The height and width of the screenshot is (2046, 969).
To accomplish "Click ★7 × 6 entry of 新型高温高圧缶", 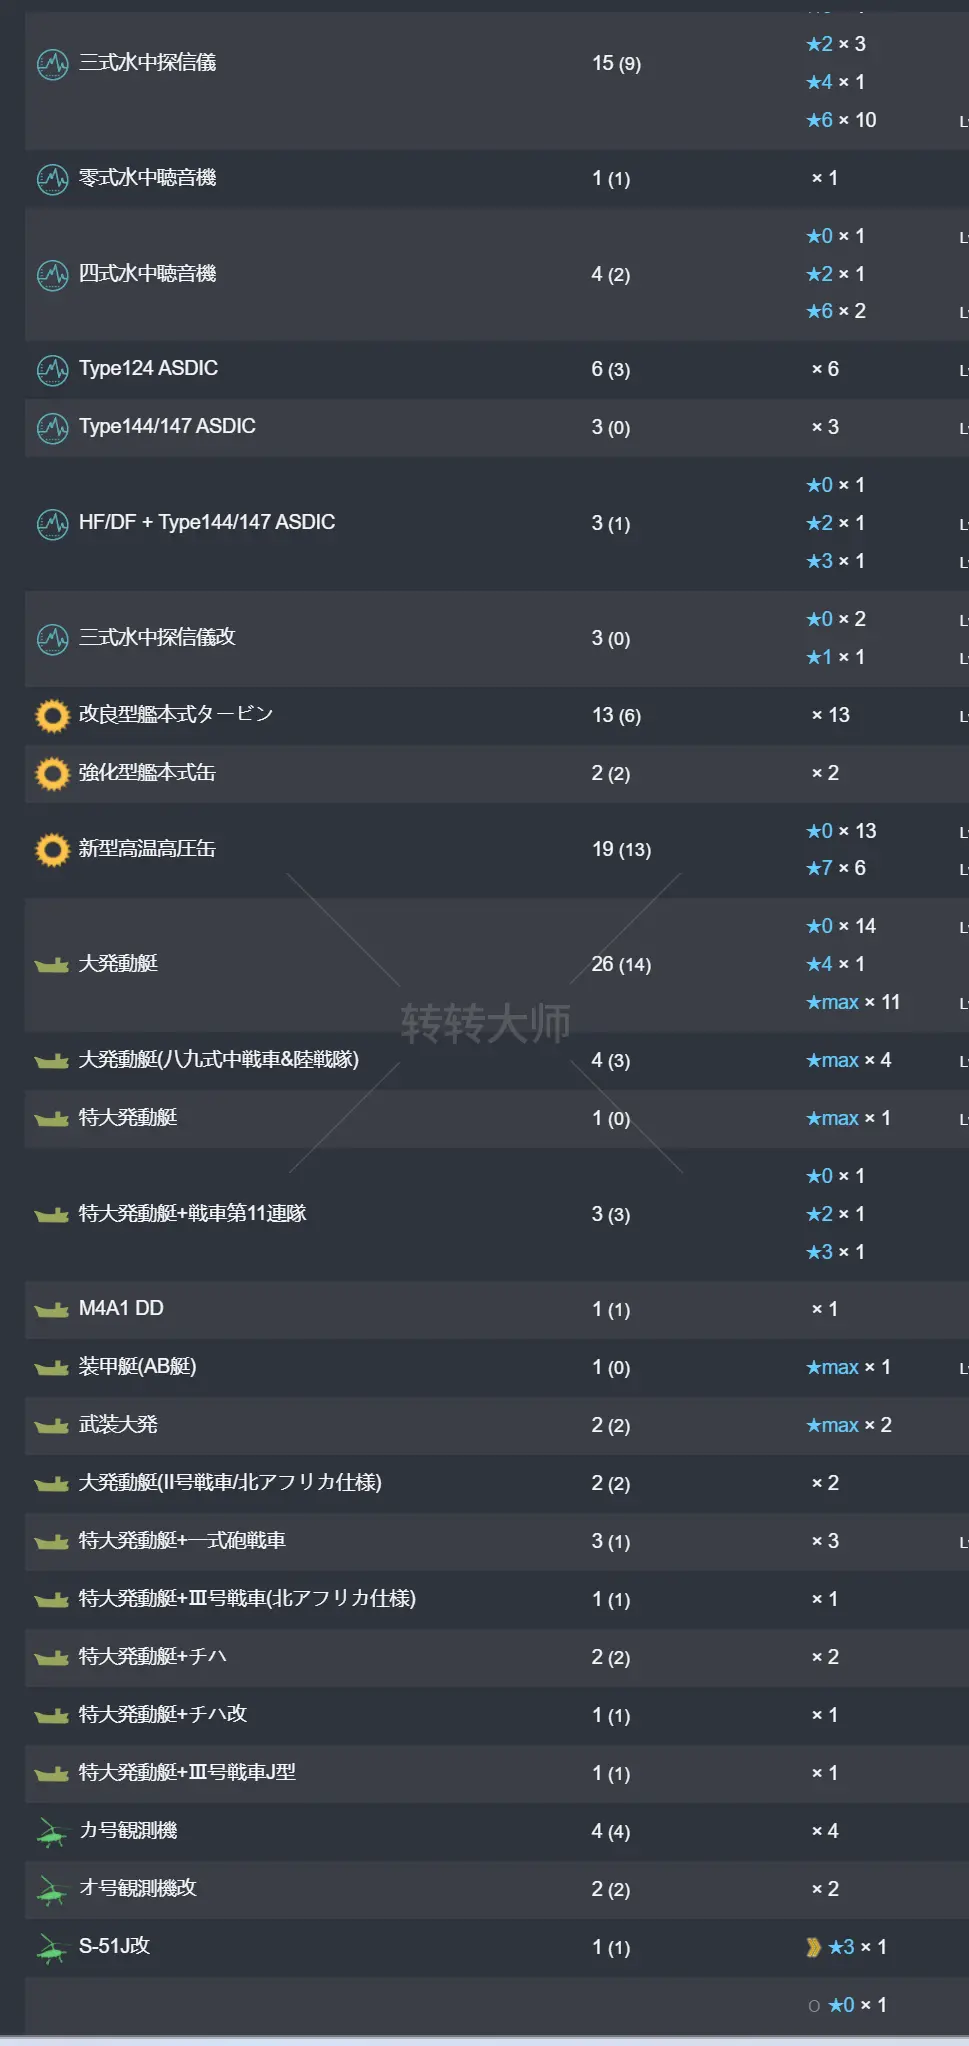I will point(836,868).
